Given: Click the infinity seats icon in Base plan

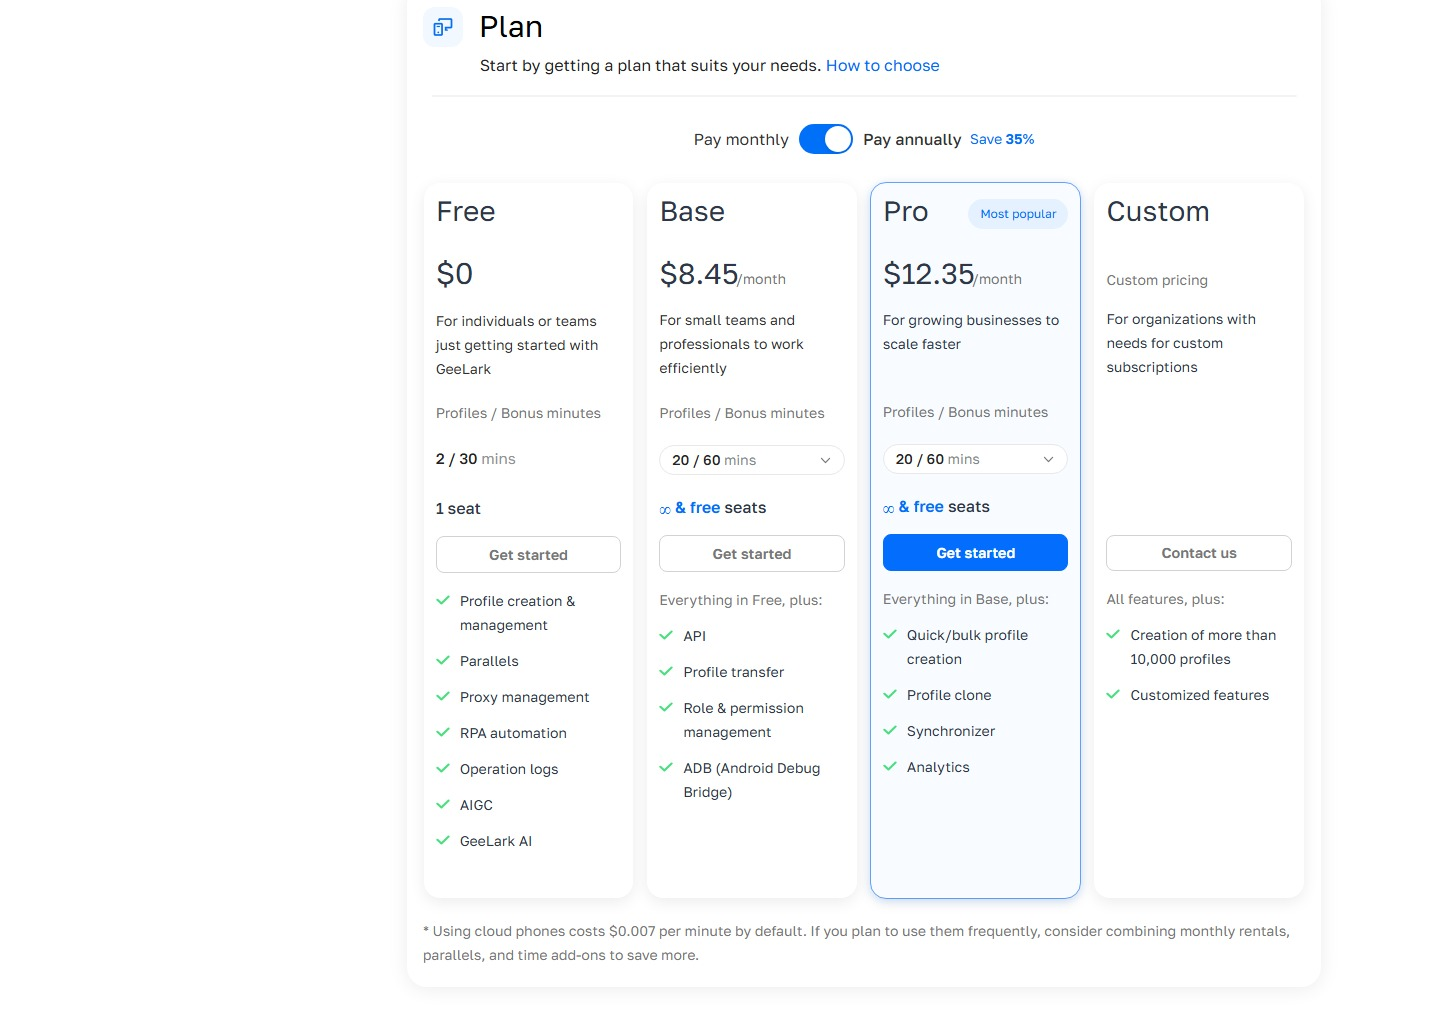Looking at the screenshot, I should 665,510.
